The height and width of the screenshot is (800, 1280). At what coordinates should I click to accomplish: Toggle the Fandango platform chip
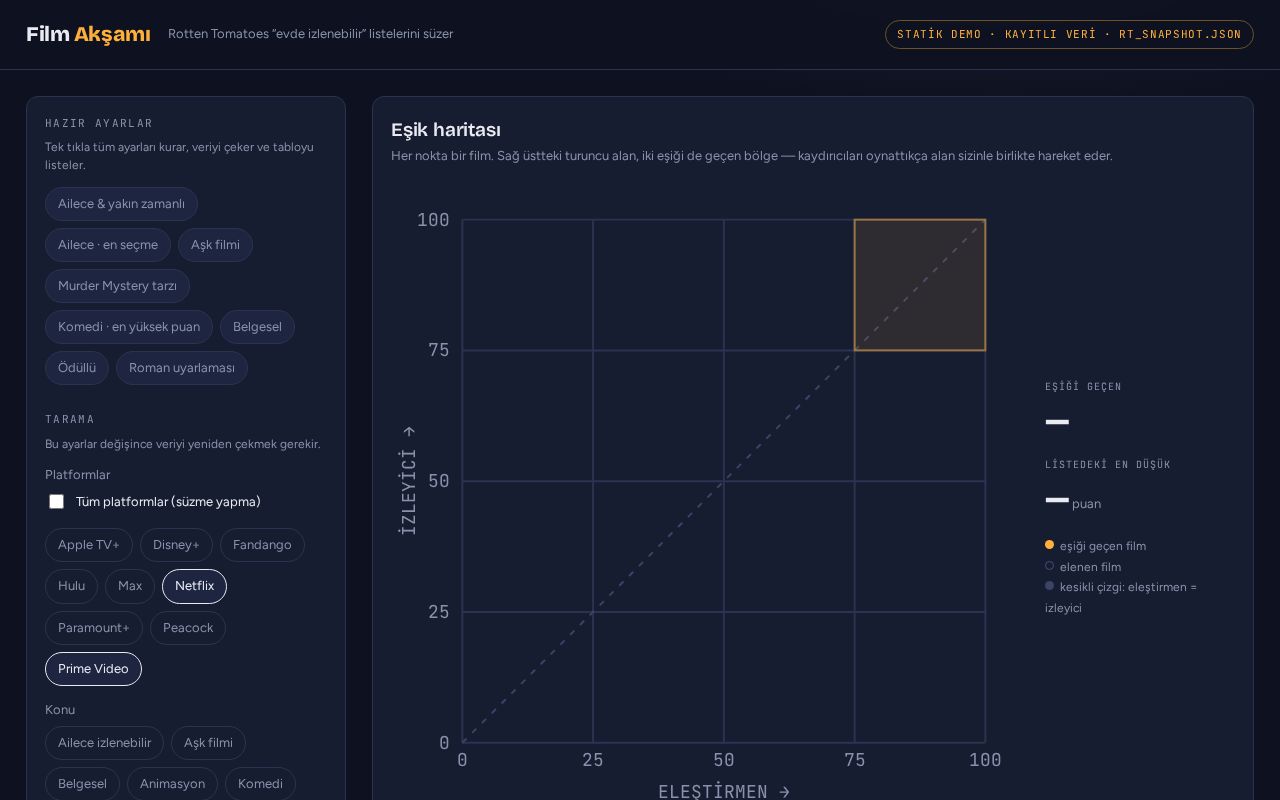[x=262, y=545]
